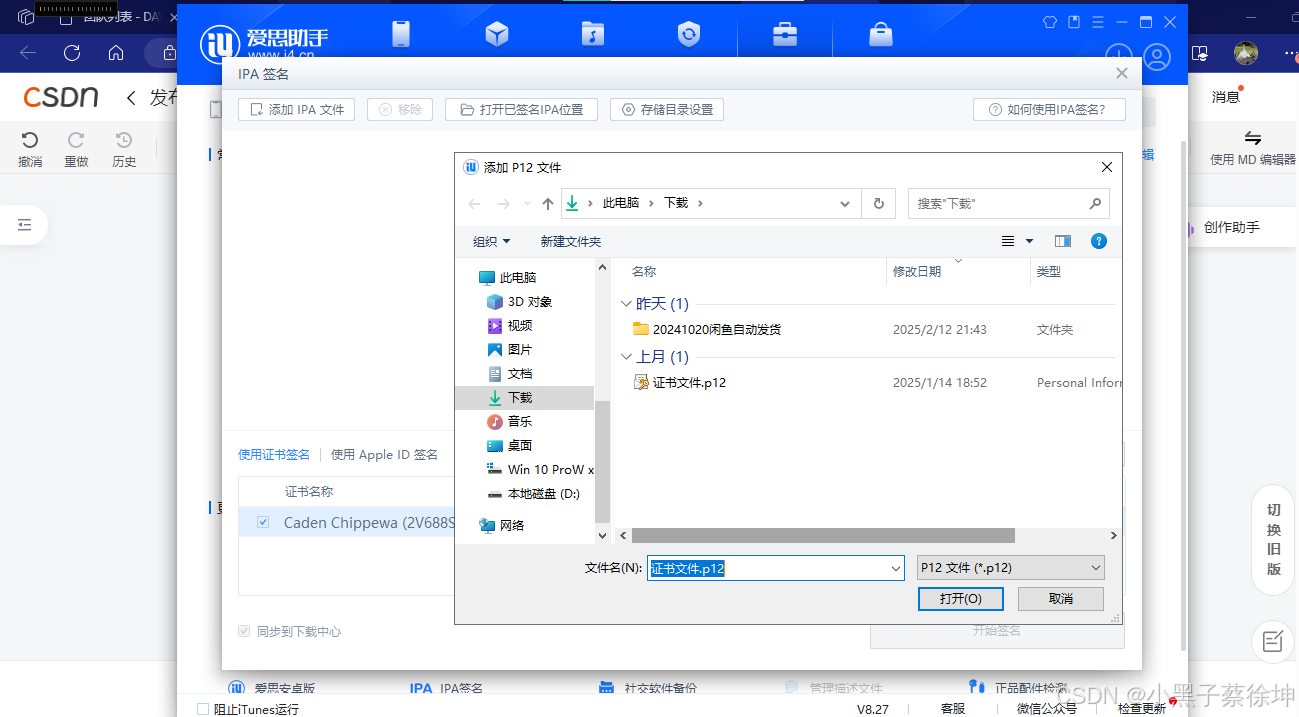Click 使用 MD 编辑器 switch icon
1299x717 pixels.
pyautogui.click(x=1252, y=138)
